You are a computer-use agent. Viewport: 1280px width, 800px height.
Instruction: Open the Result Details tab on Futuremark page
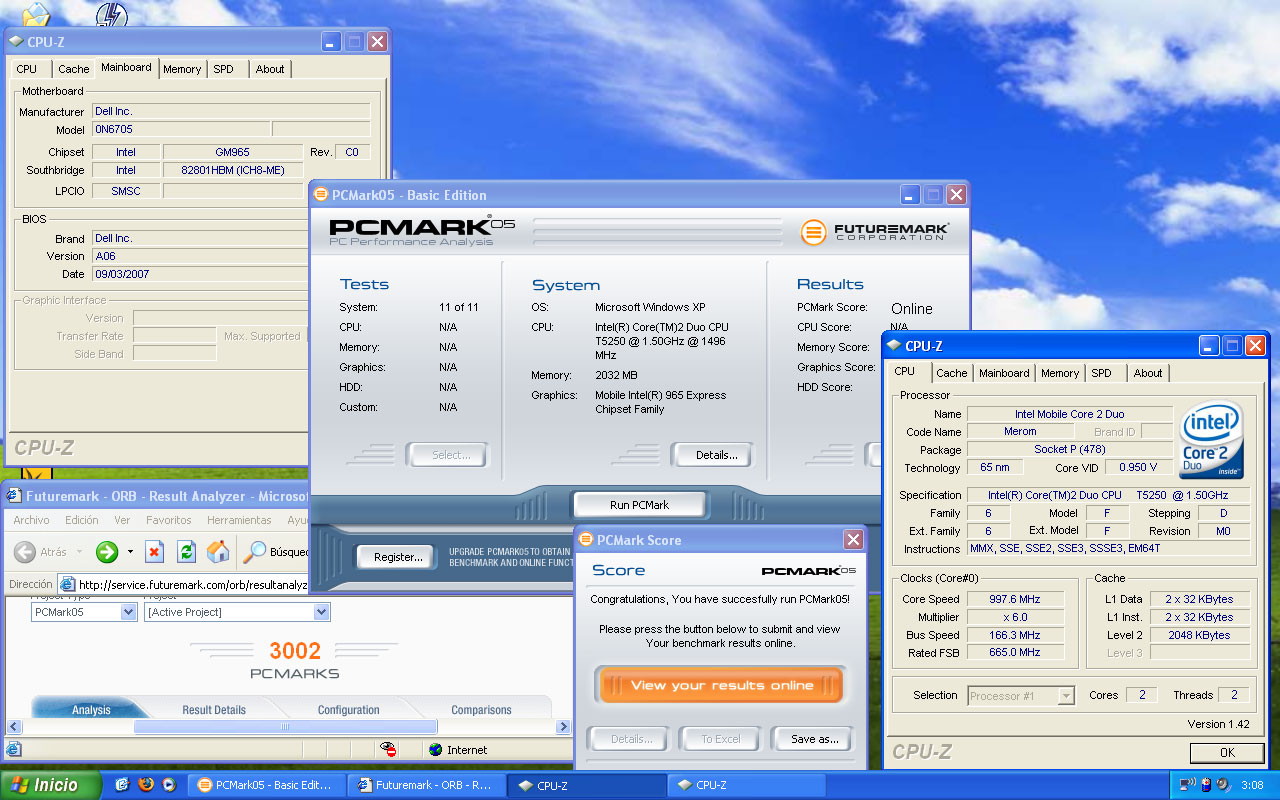[x=214, y=710]
